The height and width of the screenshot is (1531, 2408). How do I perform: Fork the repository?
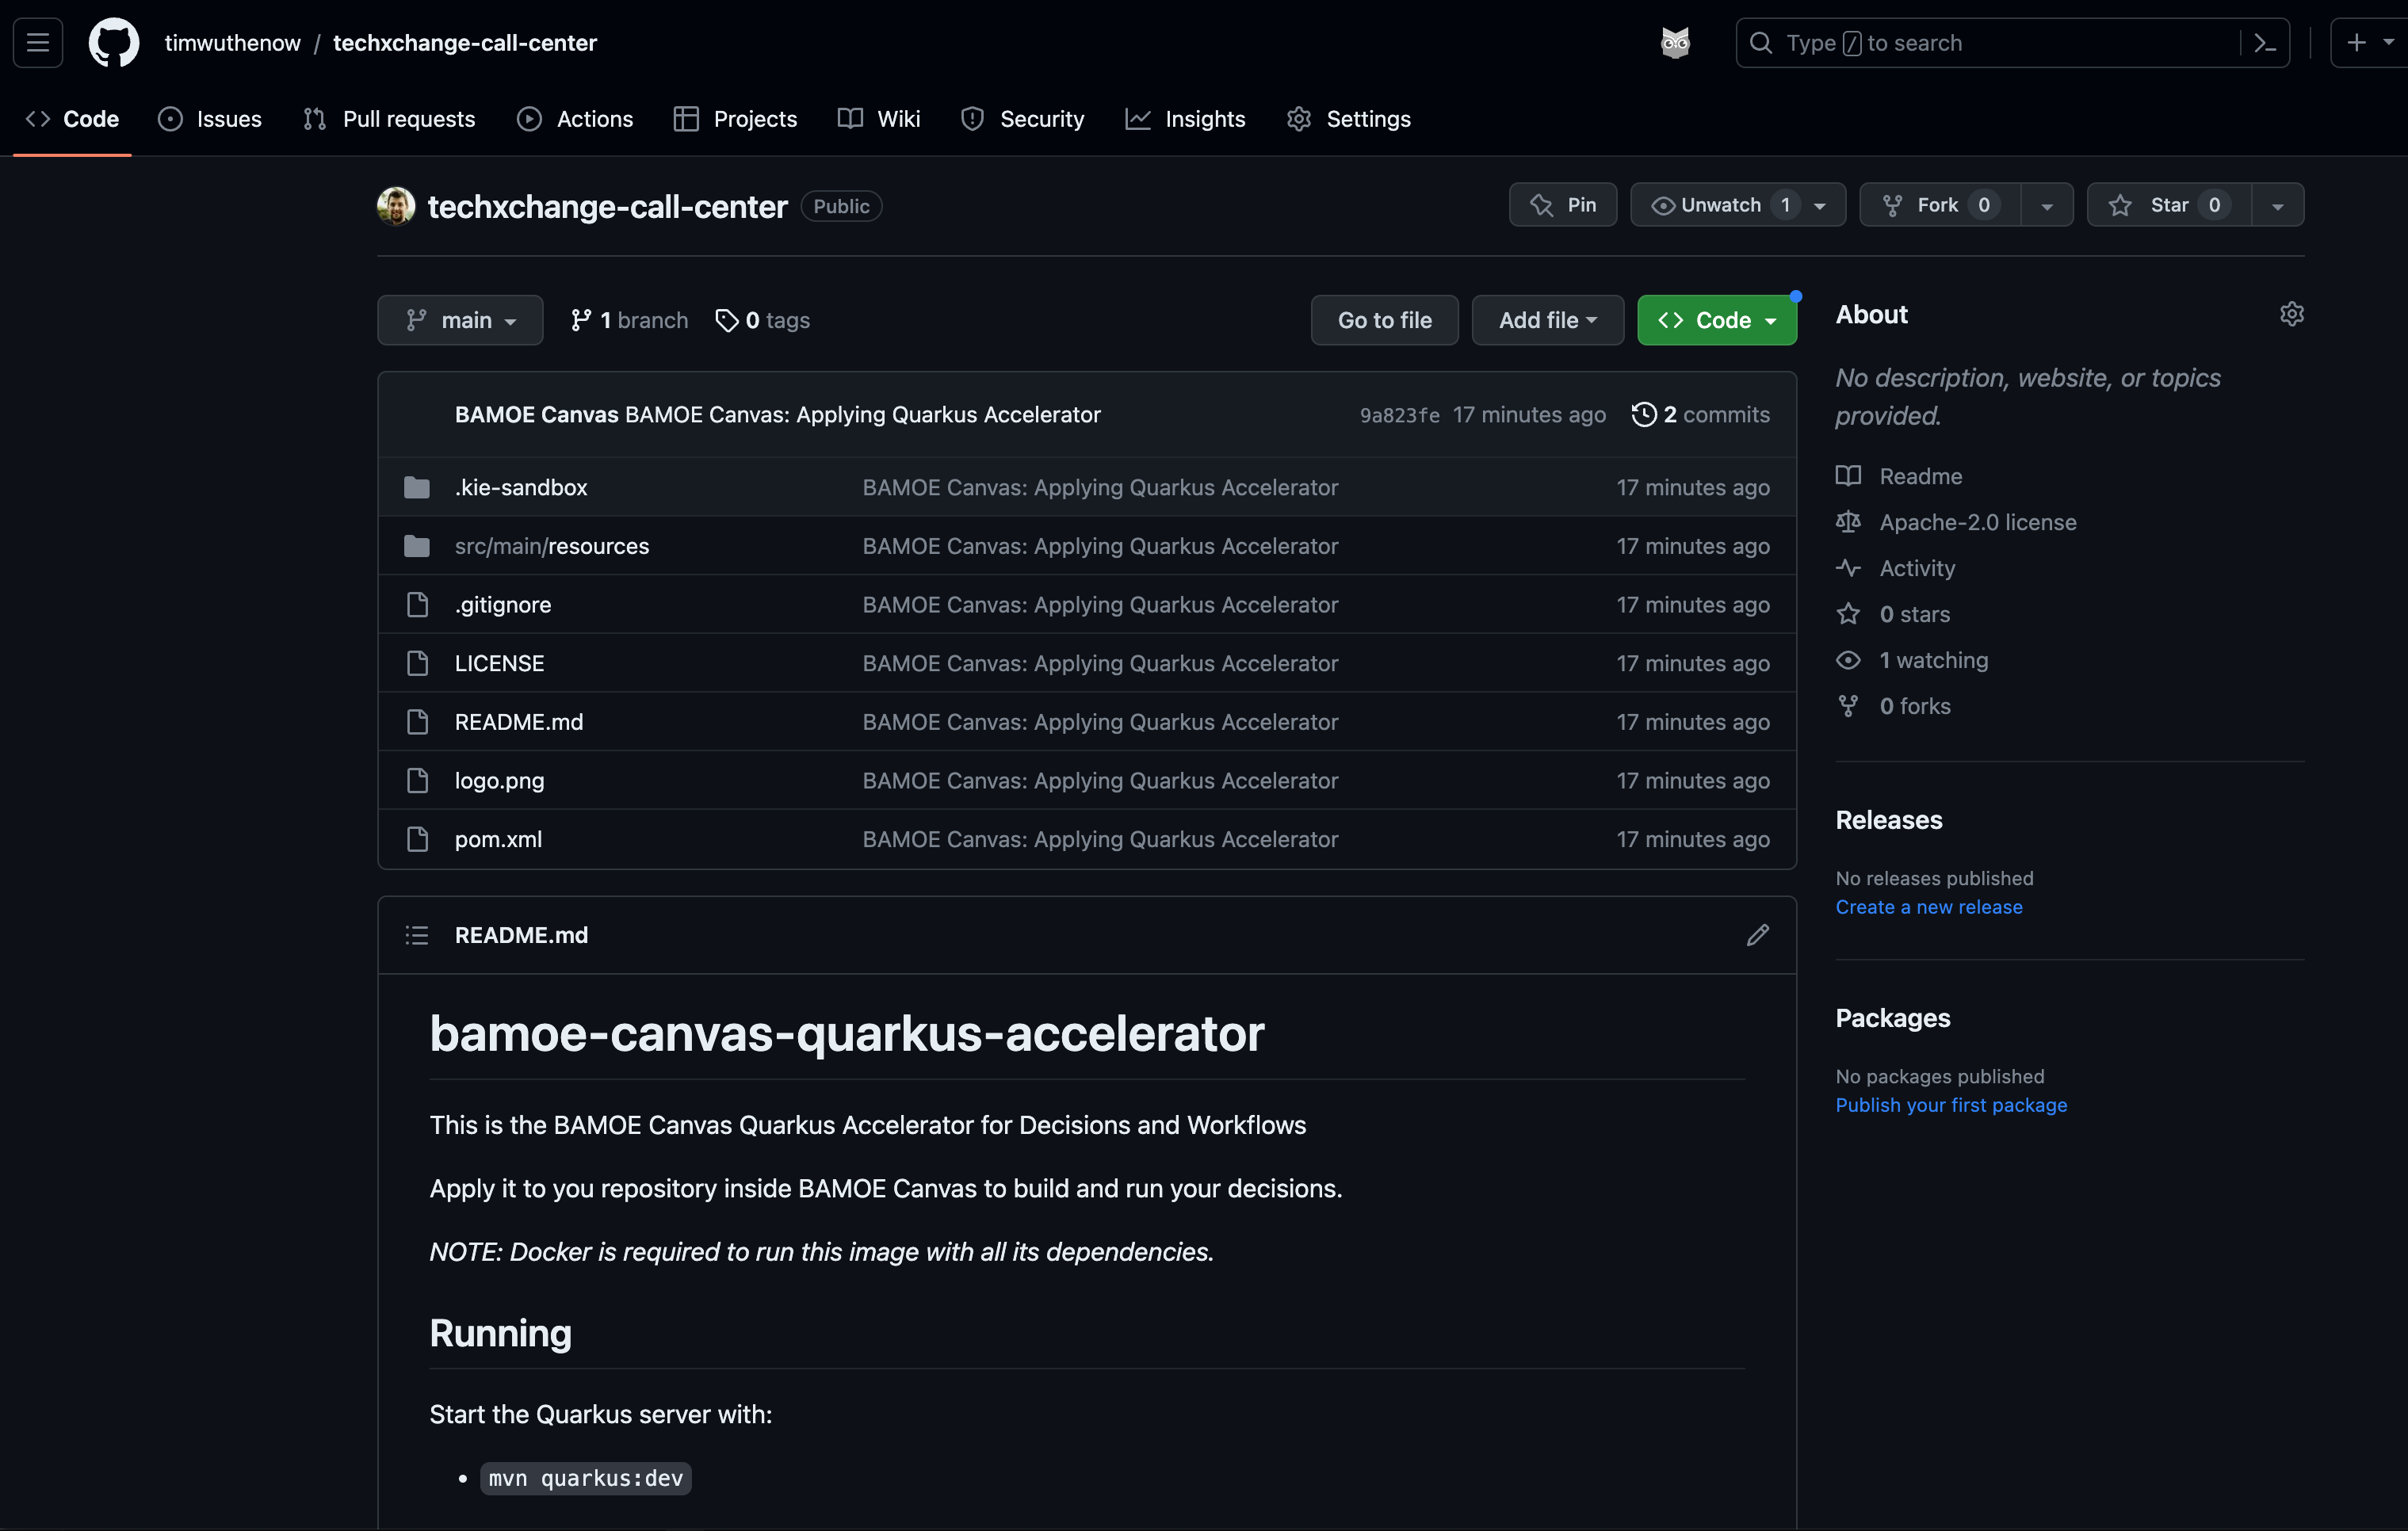[1940, 205]
